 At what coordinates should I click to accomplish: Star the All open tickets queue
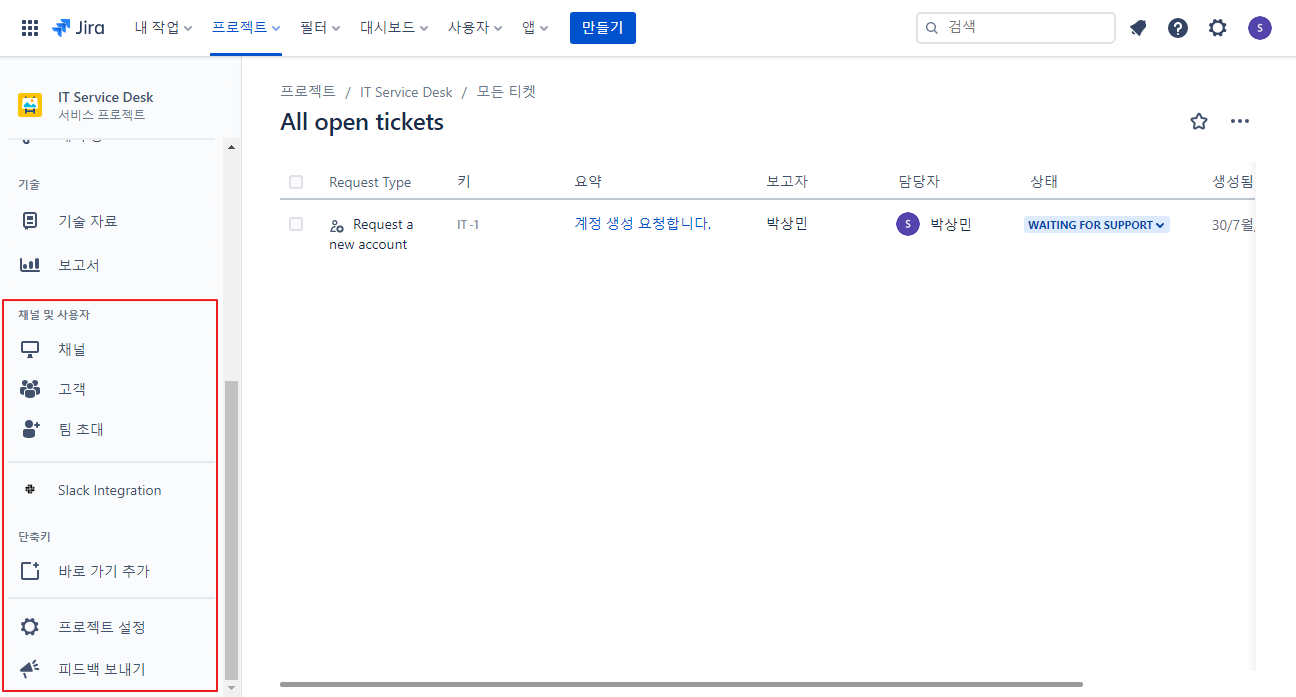click(1199, 122)
